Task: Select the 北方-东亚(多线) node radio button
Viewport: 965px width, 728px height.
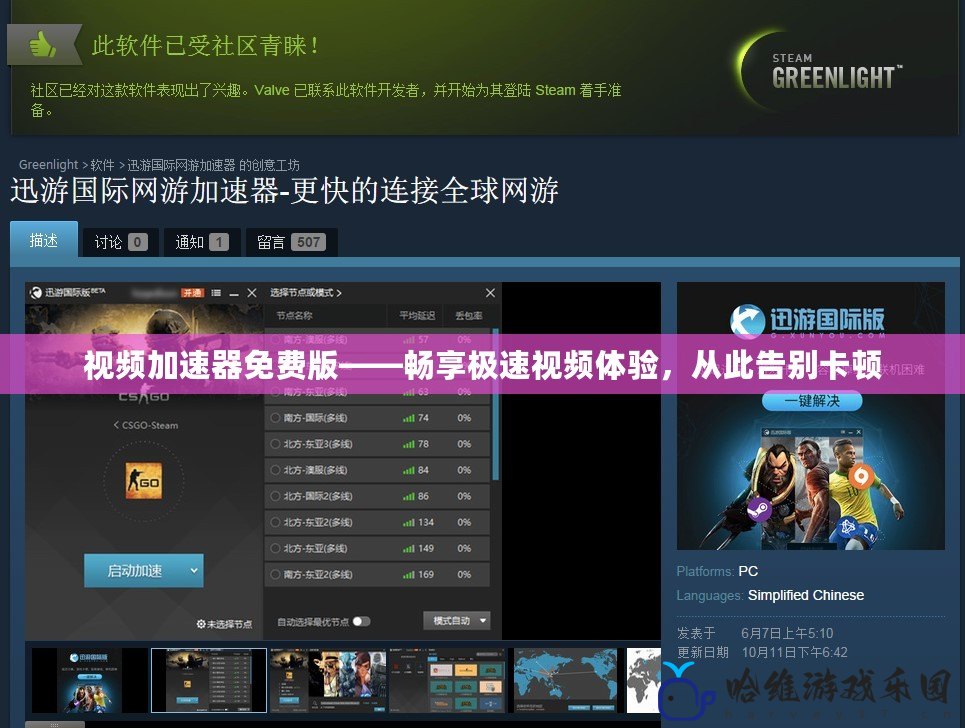Action: 275,548
